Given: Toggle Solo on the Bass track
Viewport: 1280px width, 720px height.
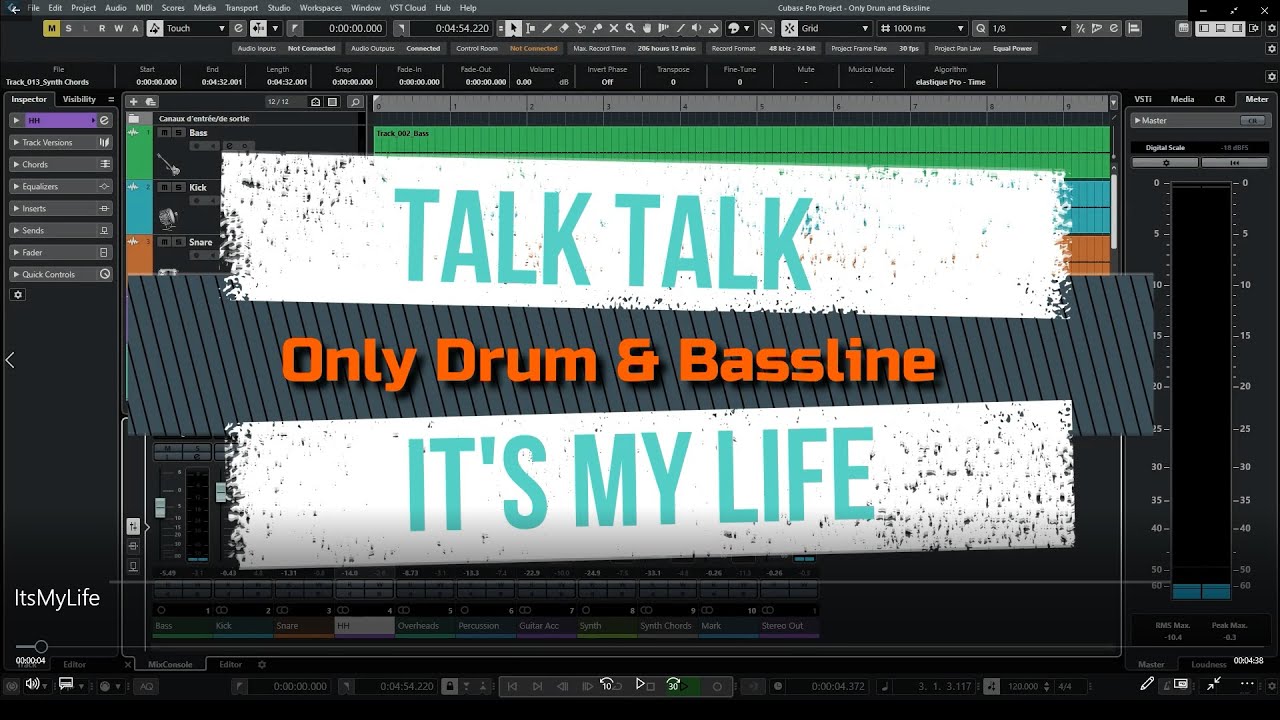Looking at the screenshot, I should (178, 133).
